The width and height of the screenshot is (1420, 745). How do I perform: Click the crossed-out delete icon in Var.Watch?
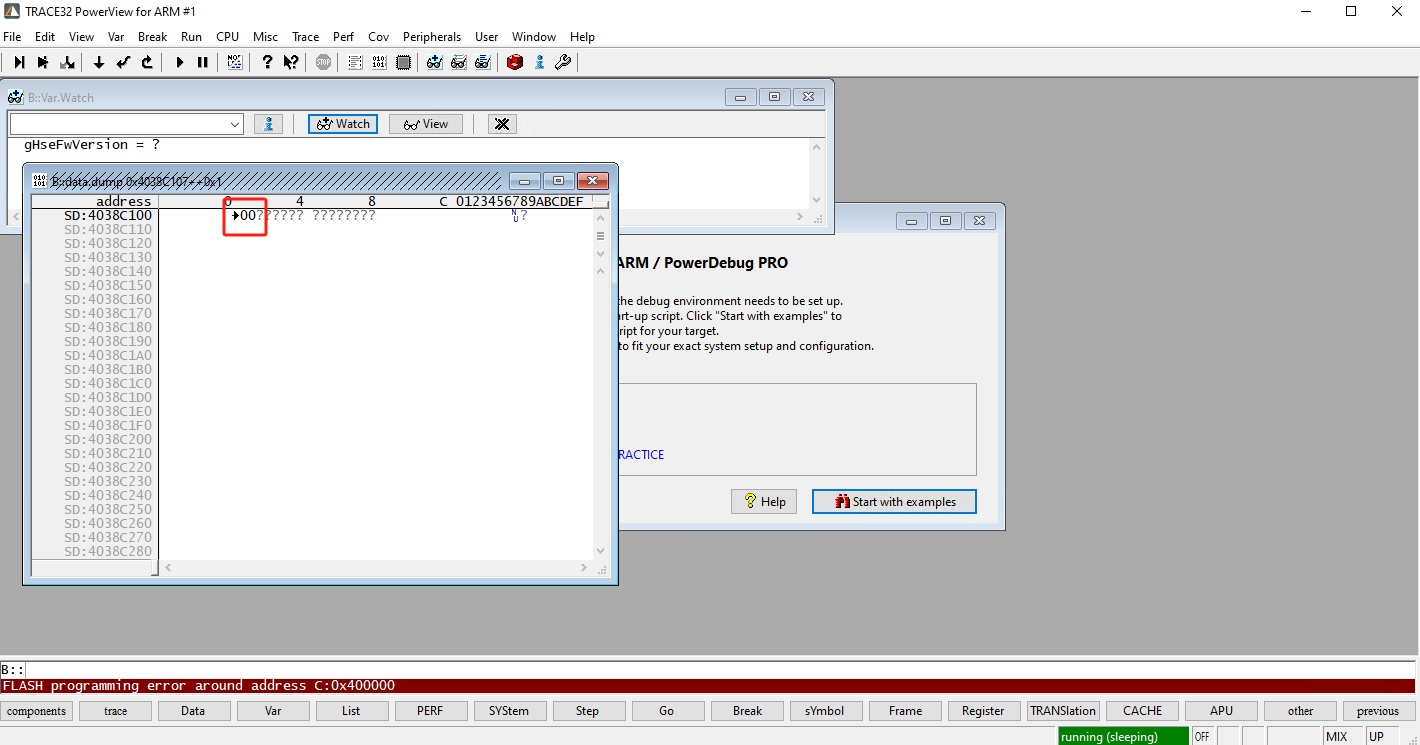click(502, 124)
